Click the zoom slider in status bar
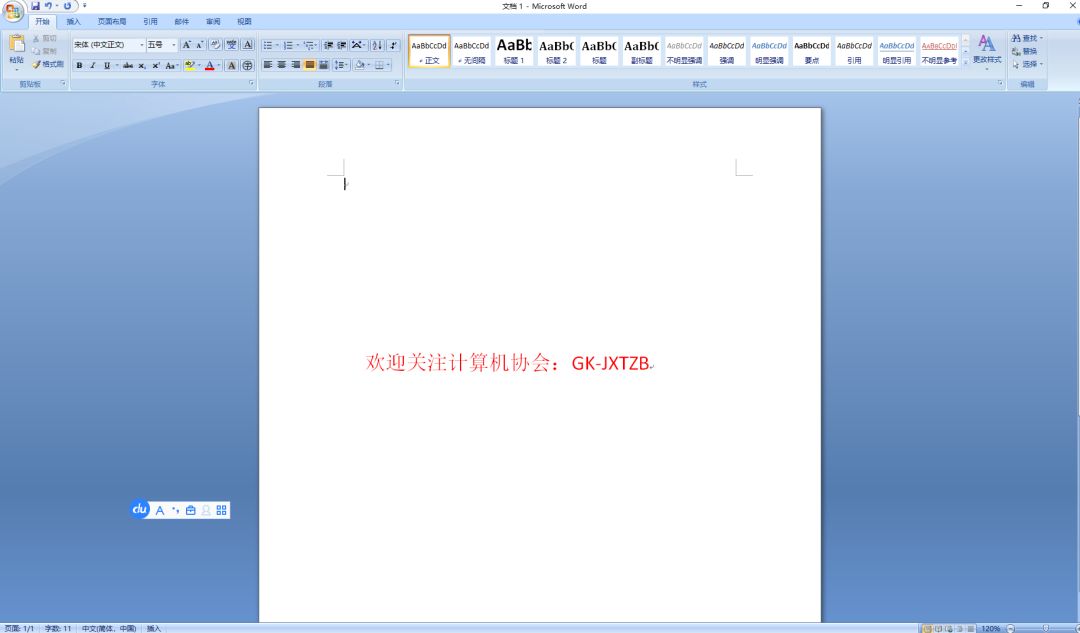This screenshot has width=1080, height=633. (1045, 628)
